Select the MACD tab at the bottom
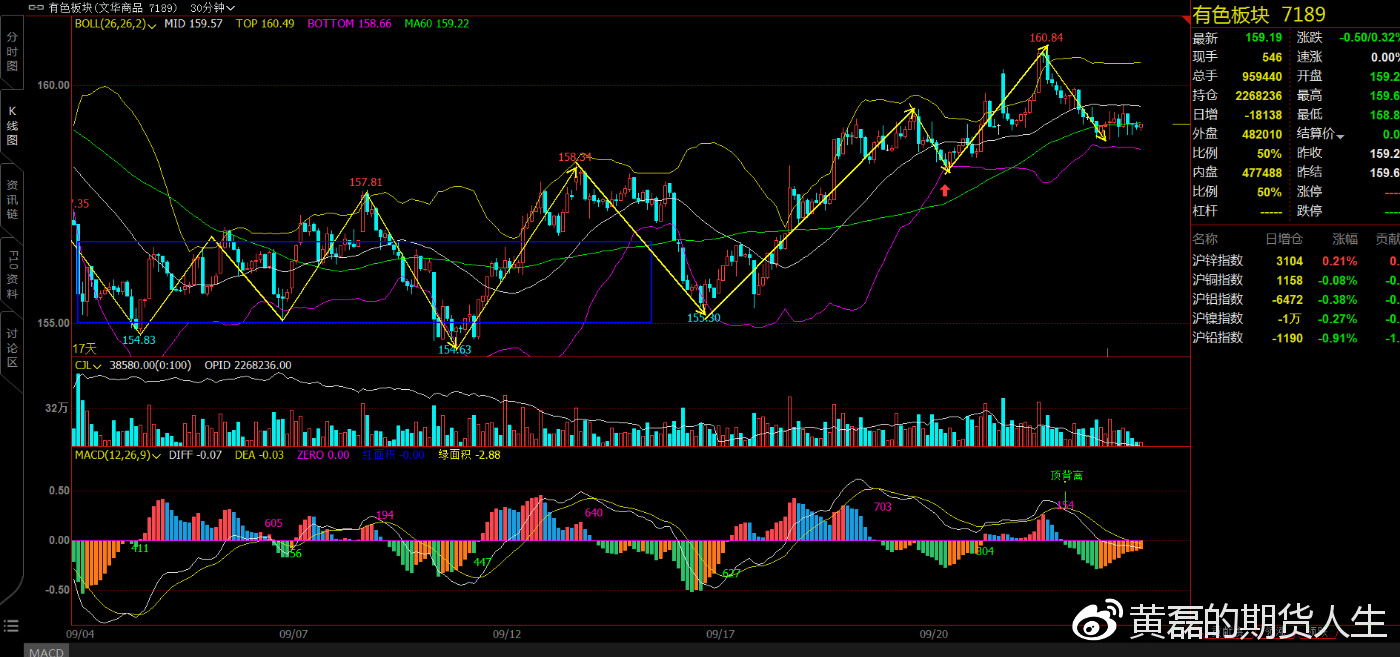The height and width of the screenshot is (657, 1400). click(x=46, y=652)
